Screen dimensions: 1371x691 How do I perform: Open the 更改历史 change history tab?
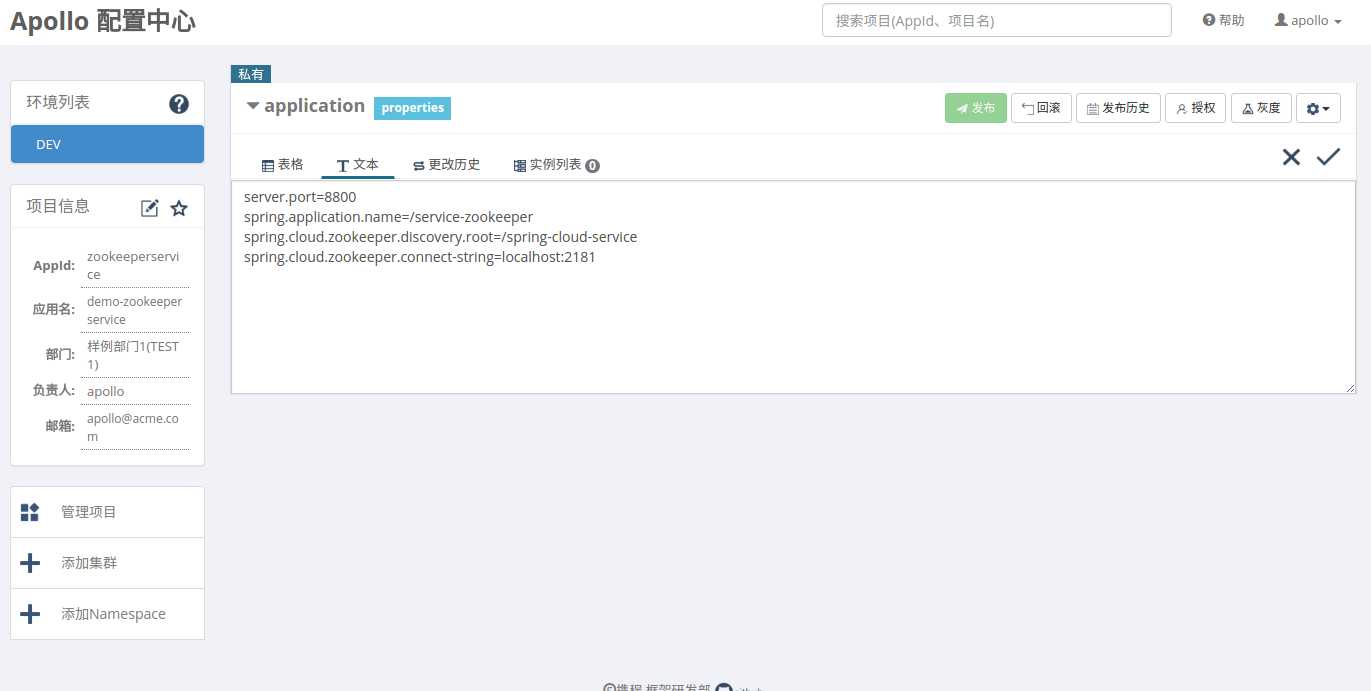pos(446,165)
